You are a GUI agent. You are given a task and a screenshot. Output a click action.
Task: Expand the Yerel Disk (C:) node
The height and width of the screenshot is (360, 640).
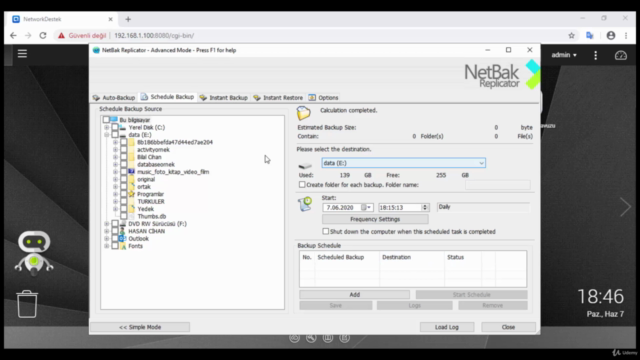107,127
